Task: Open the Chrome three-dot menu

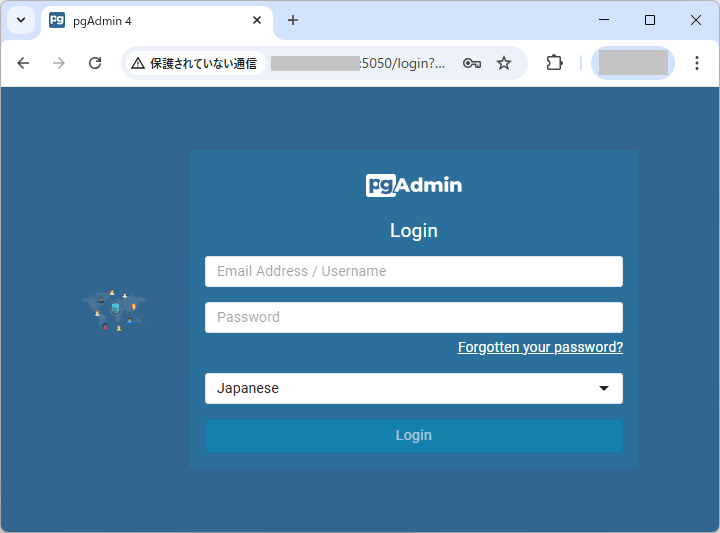Action: tap(697, 63)
